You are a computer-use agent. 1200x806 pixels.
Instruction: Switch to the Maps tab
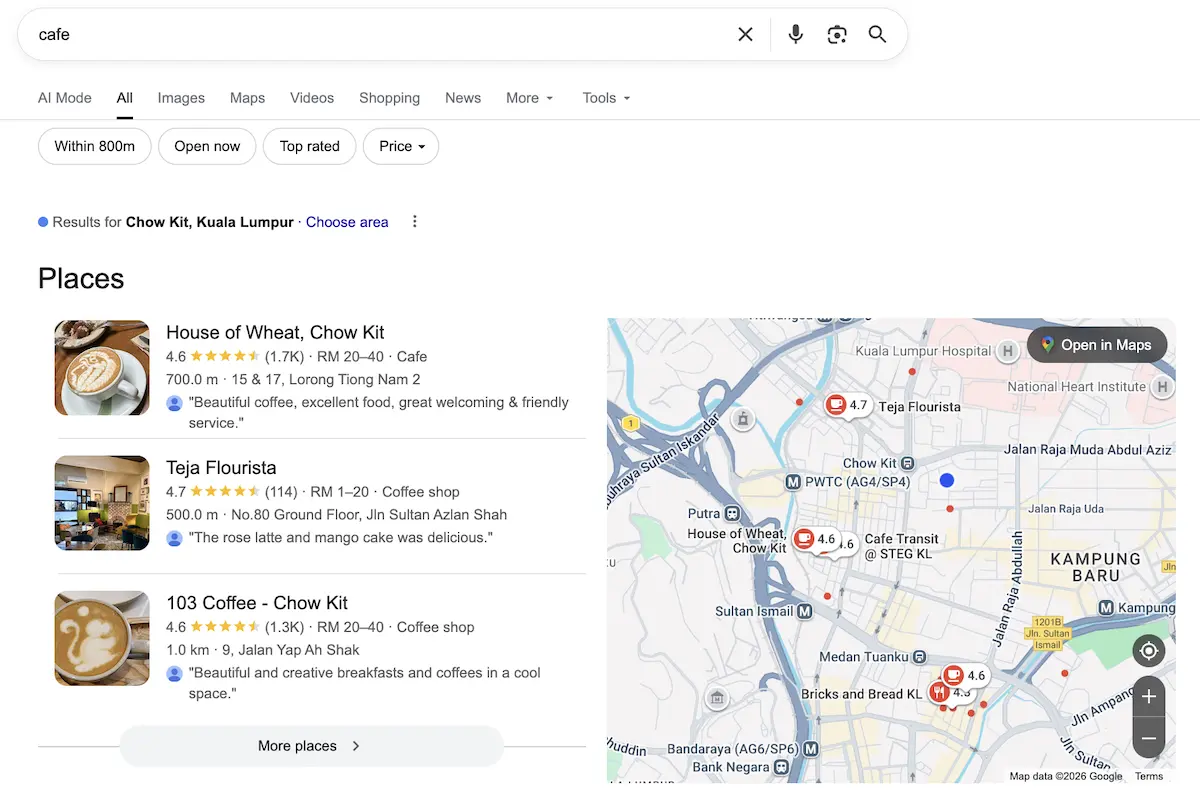[247, 98]
